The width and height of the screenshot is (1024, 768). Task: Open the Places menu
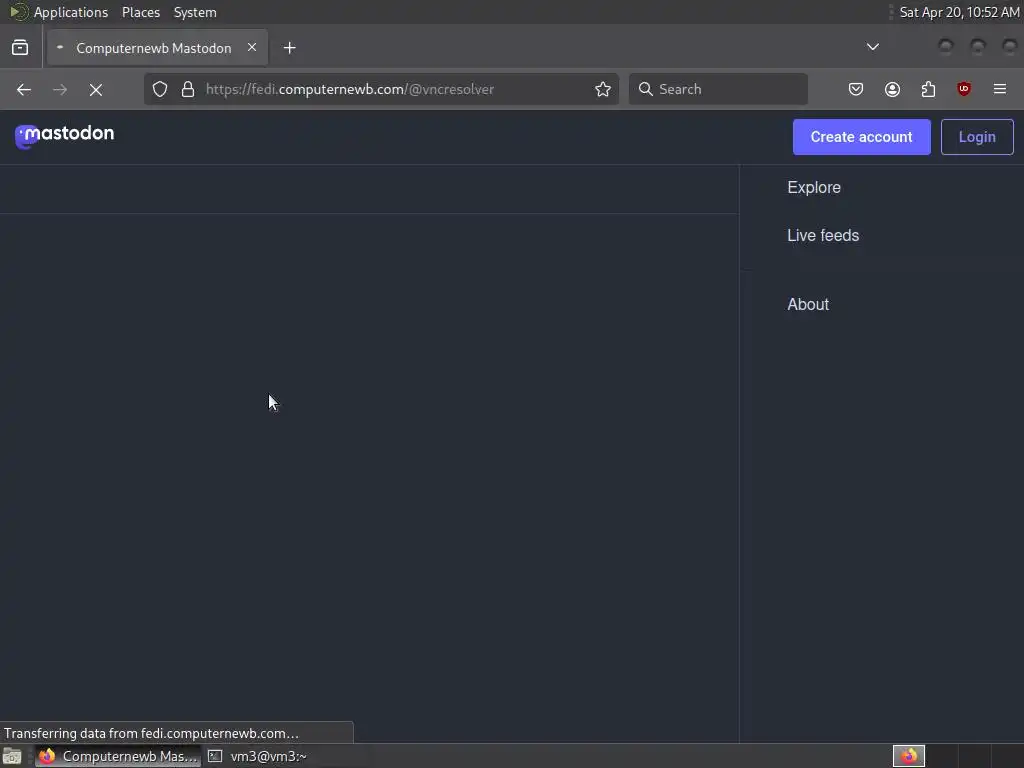141,12
